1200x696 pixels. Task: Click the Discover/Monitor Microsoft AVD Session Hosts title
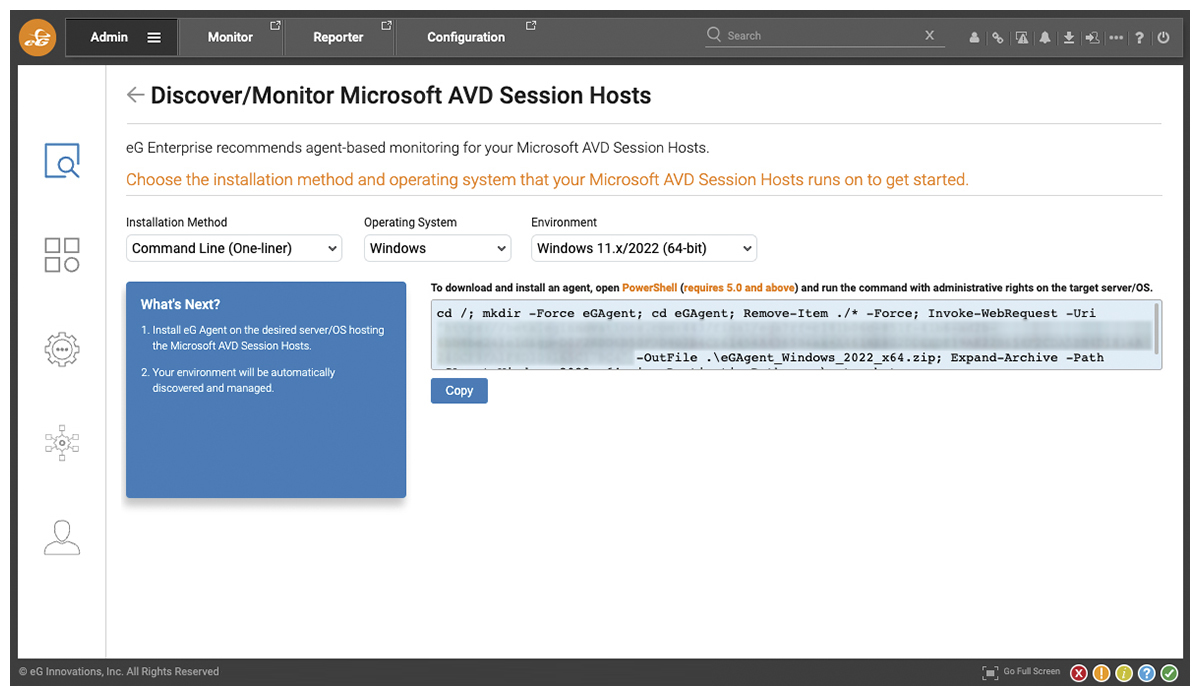pos(401,96)
